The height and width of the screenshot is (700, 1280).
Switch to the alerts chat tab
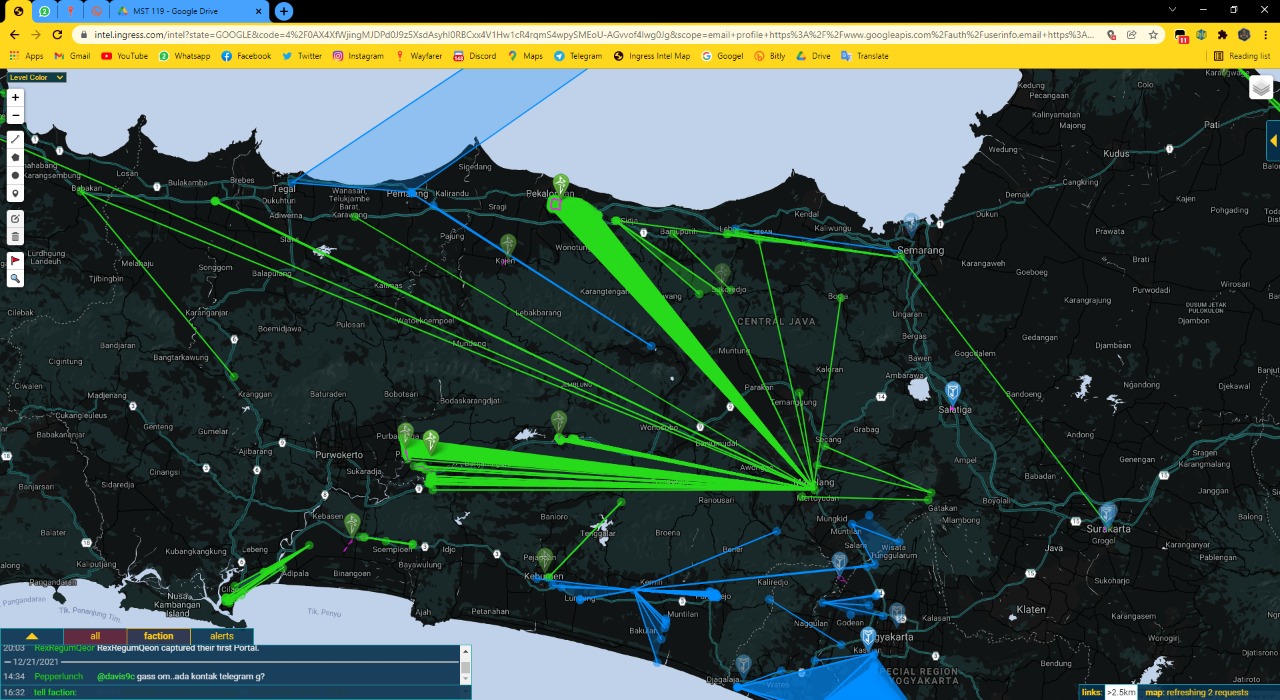[x=222, y=636]
